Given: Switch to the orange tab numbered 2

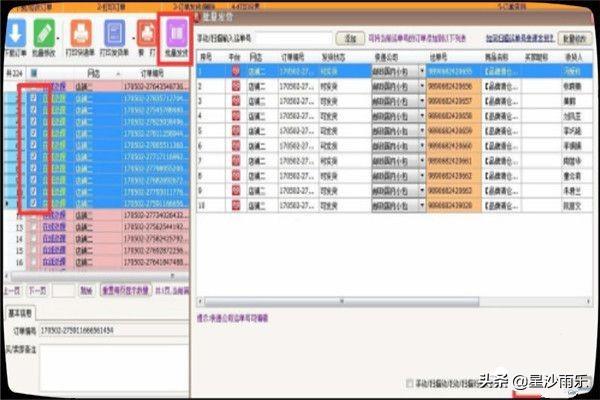Looking at the screenshot, I should coord(111,7).
